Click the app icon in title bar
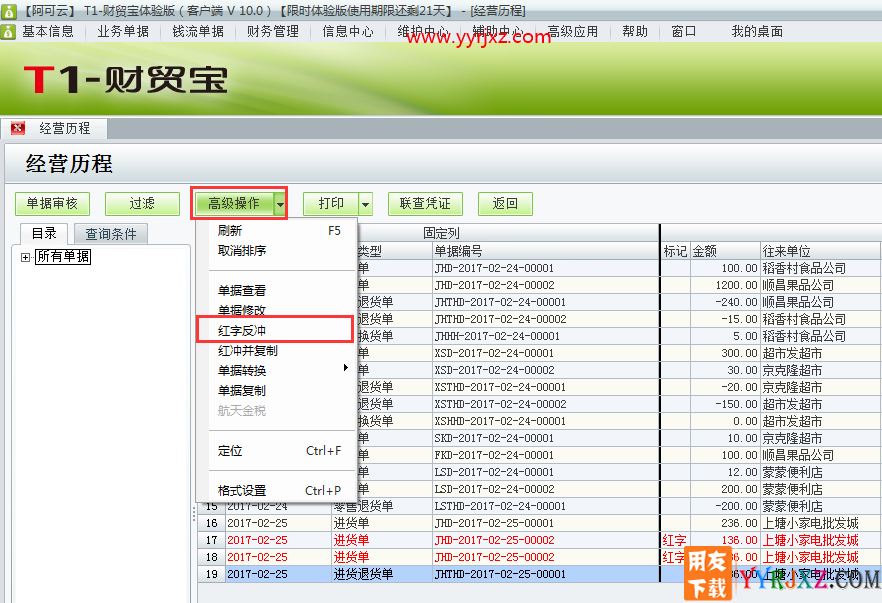Screen dimensions: 882x603 pyautogui.click(x=8, y=10)
